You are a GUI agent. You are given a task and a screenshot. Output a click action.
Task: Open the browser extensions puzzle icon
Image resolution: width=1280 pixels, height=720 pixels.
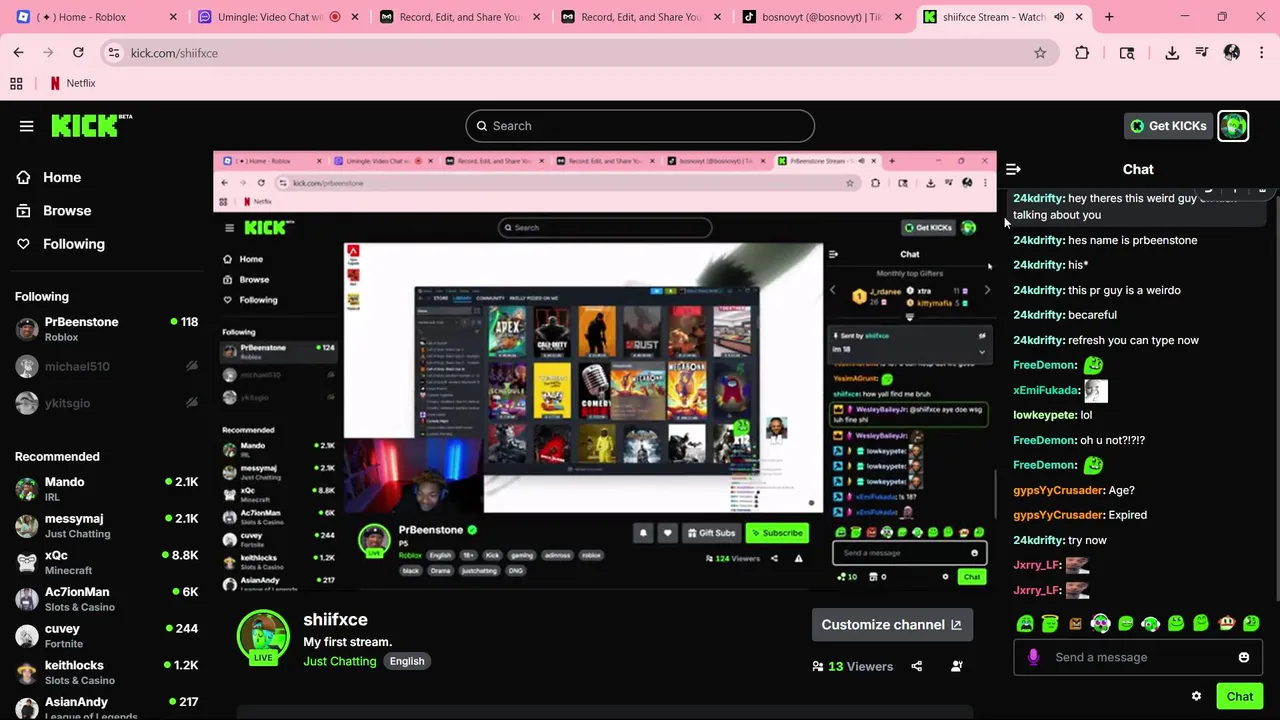1082,53
